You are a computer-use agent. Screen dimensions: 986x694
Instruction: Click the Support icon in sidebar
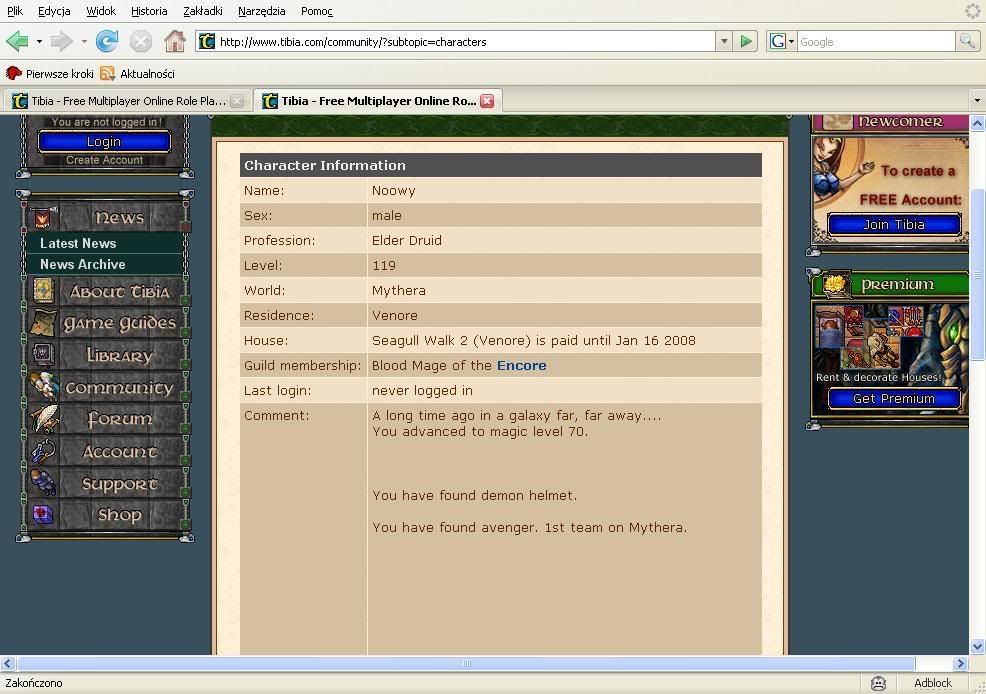pyautogui.click(x=43, y=483)
